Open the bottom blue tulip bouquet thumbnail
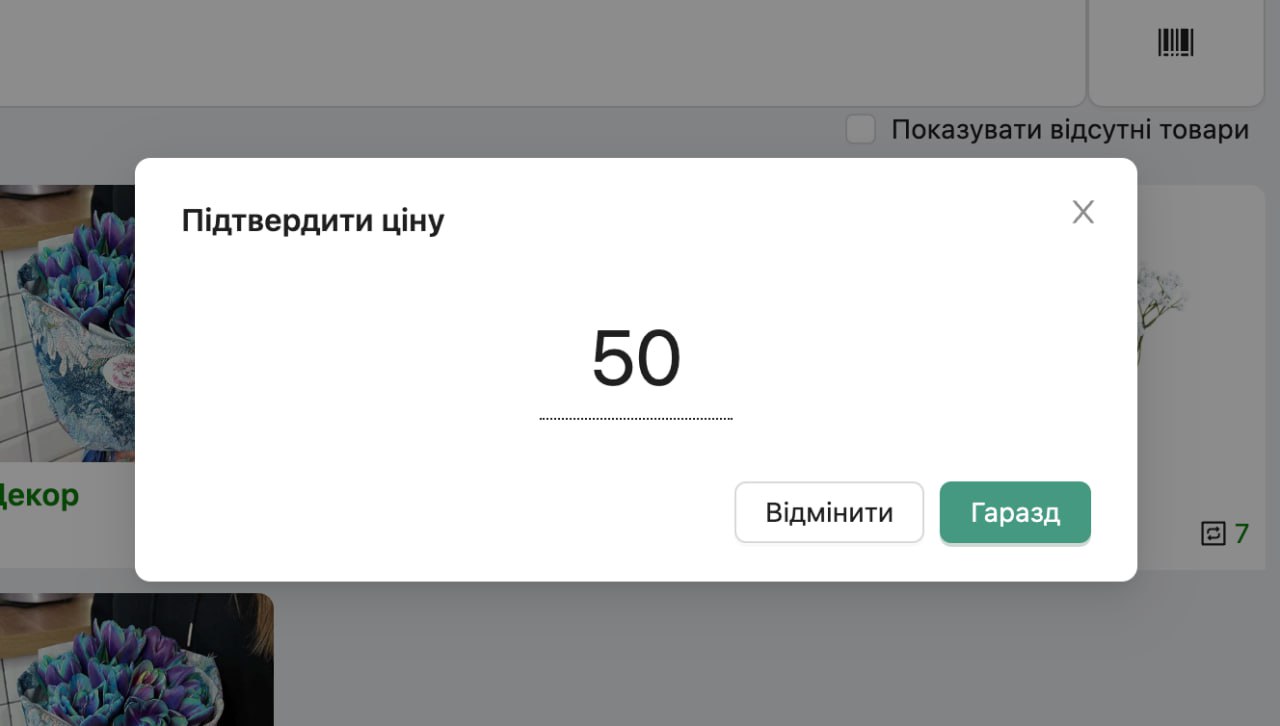Viewport: 1280px width, 726px height. 136,659
